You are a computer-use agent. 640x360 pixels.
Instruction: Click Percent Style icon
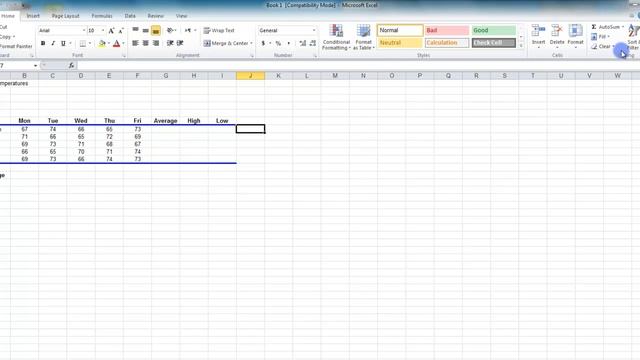click(278, 43)
